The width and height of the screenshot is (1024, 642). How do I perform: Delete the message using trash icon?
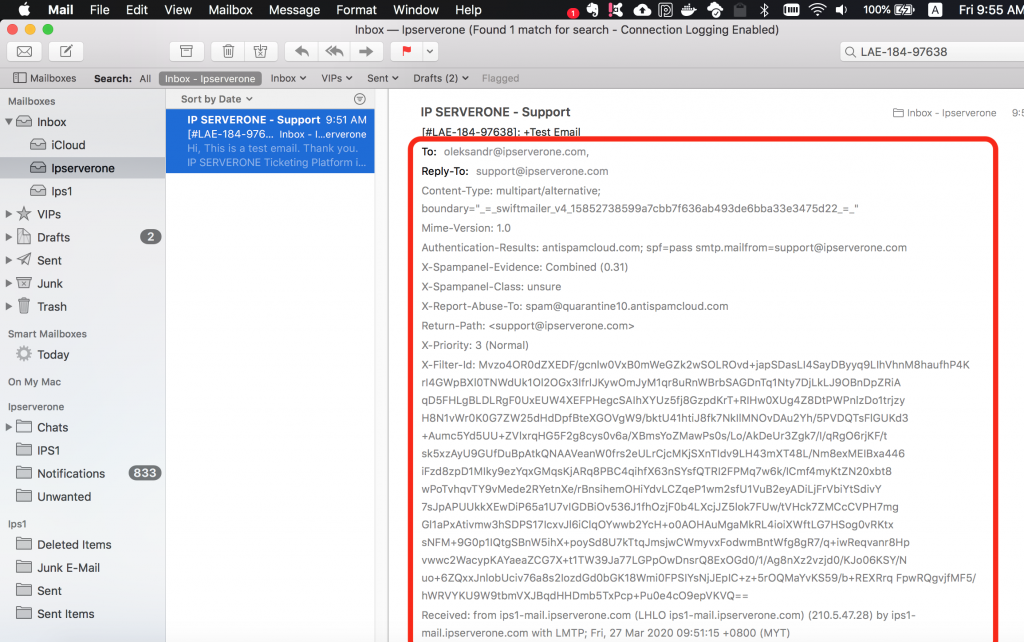click(x=229, y=51)
